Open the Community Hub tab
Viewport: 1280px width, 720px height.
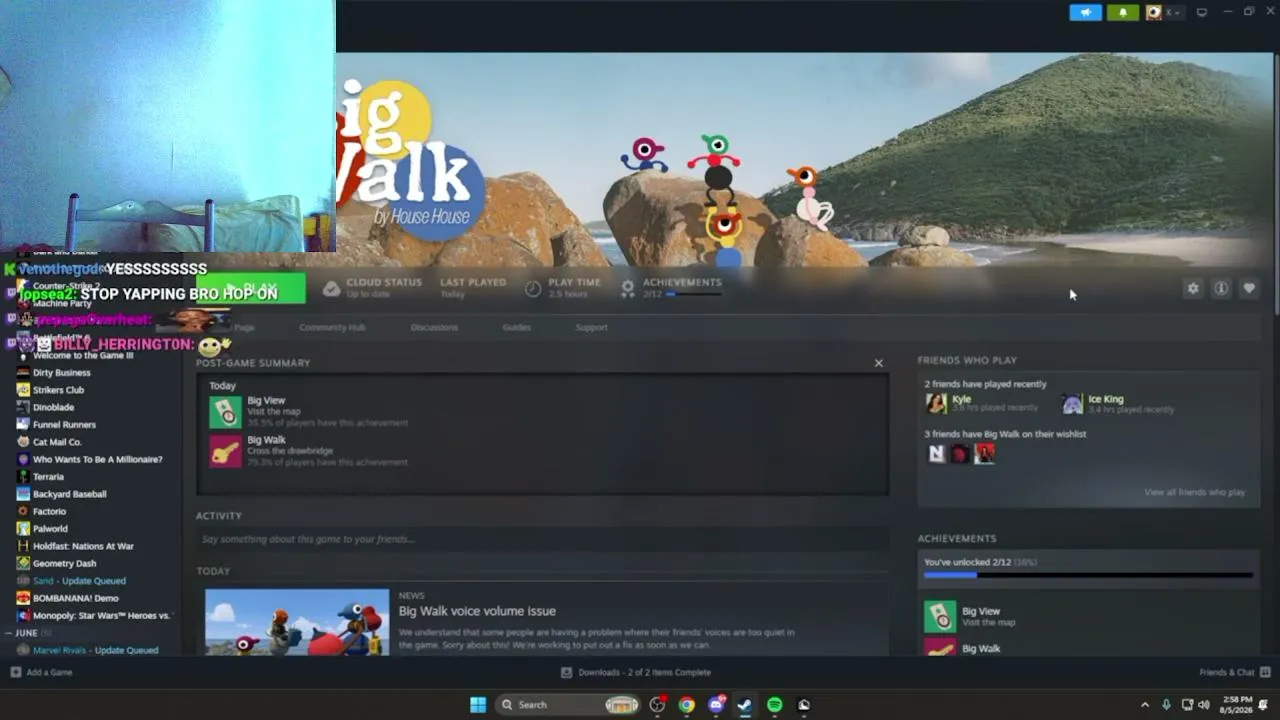[x=332, y=327]
